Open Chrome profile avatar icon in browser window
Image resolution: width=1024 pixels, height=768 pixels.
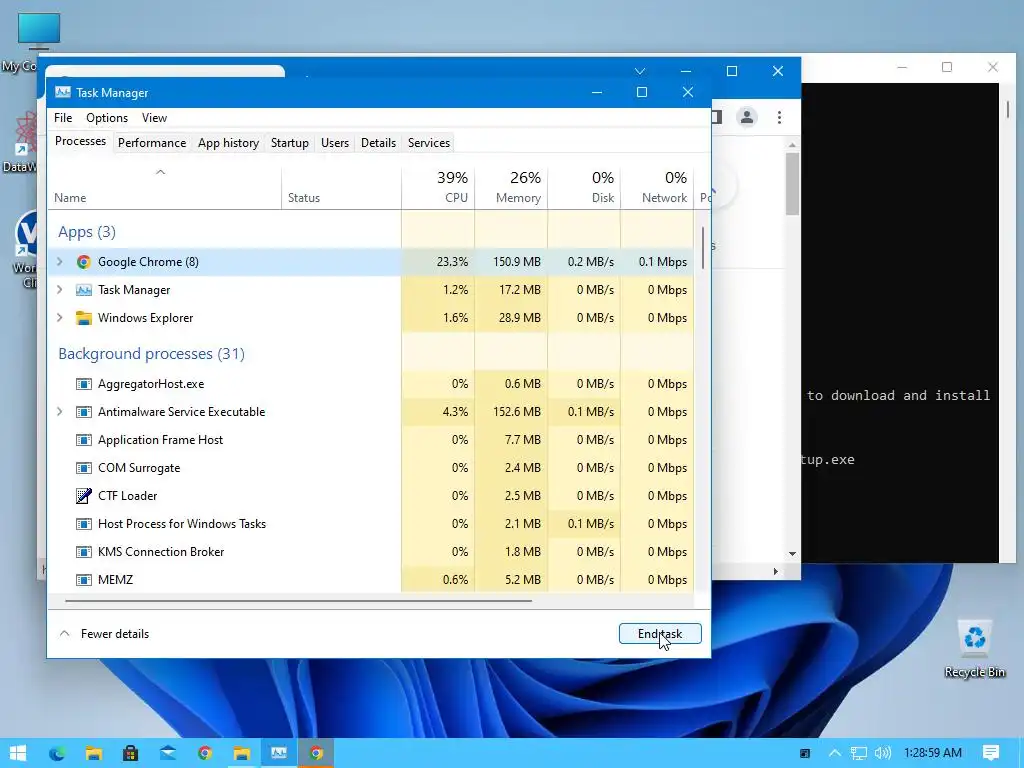pyautogui.click(x=746, y=117)
